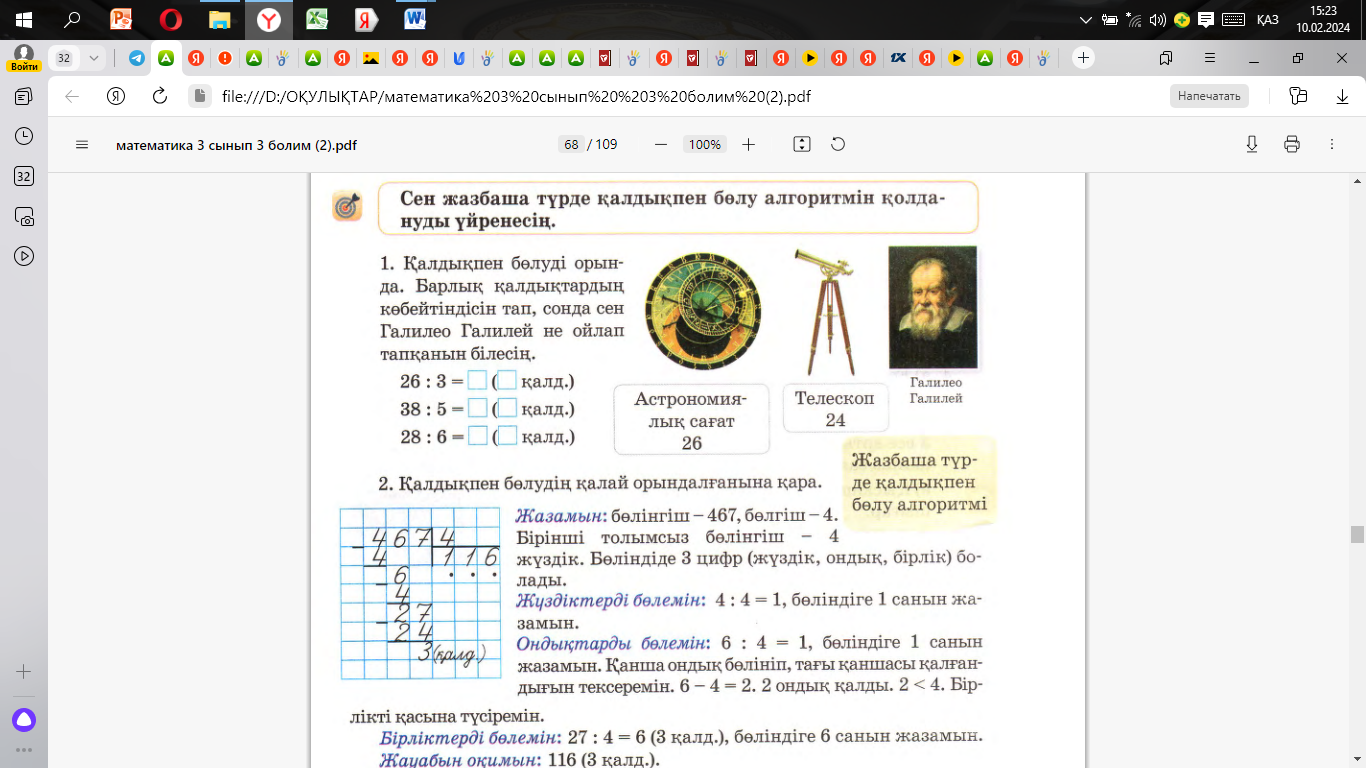Click the Войти profile avatar

[24, 58]
